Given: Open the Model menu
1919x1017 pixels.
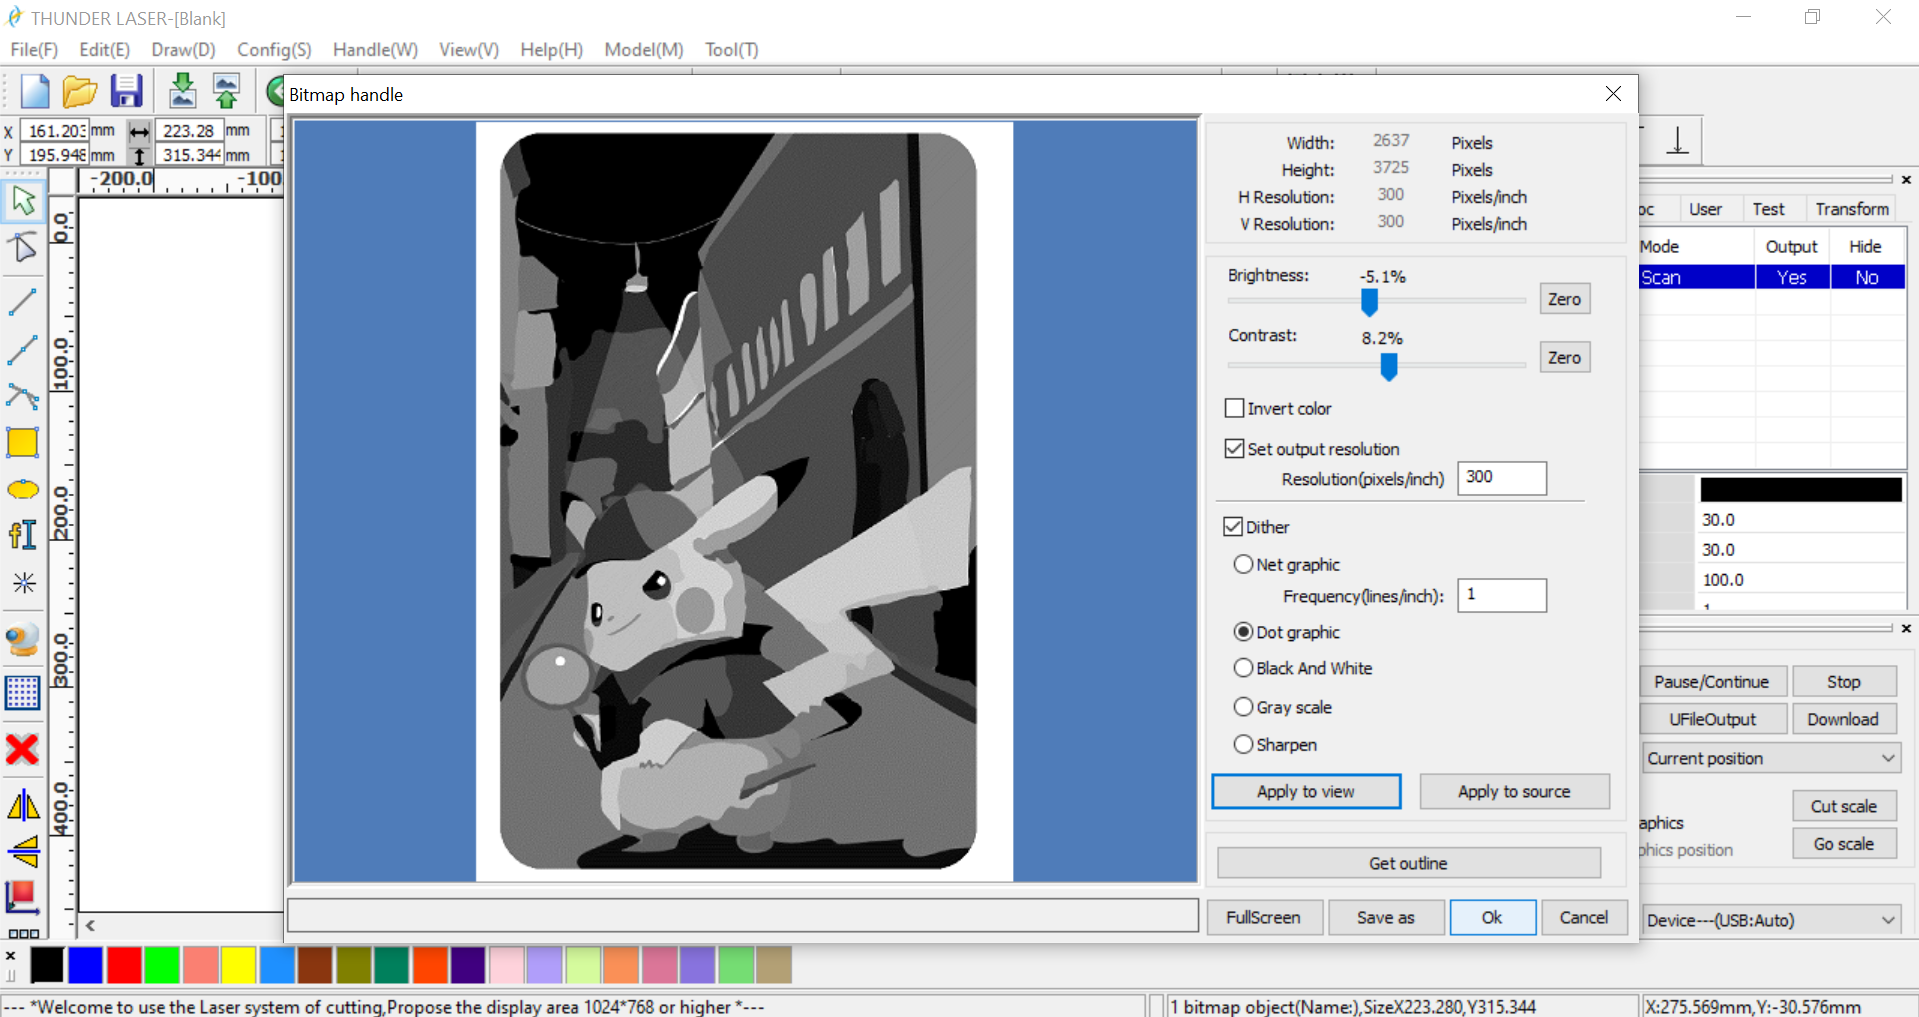Looking at the screenshot, I should (x=644, y=50).
